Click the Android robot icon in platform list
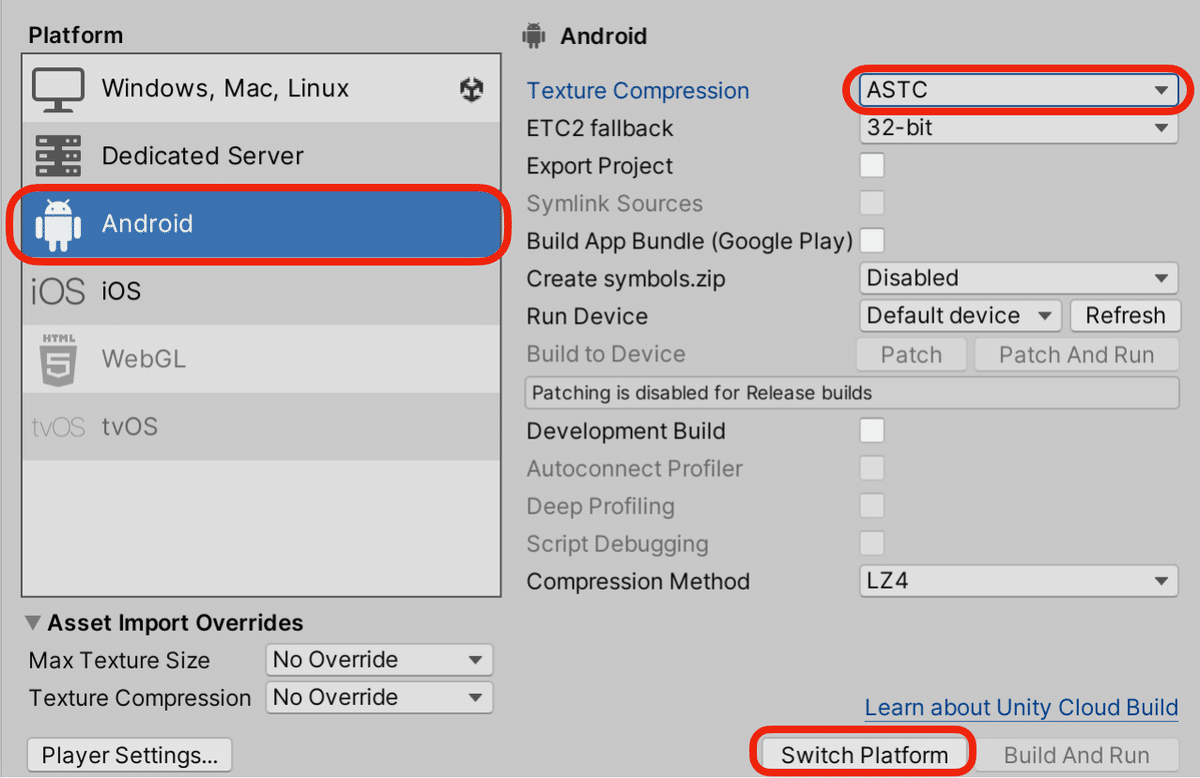The image size is (1200, 778). (58, 224)
